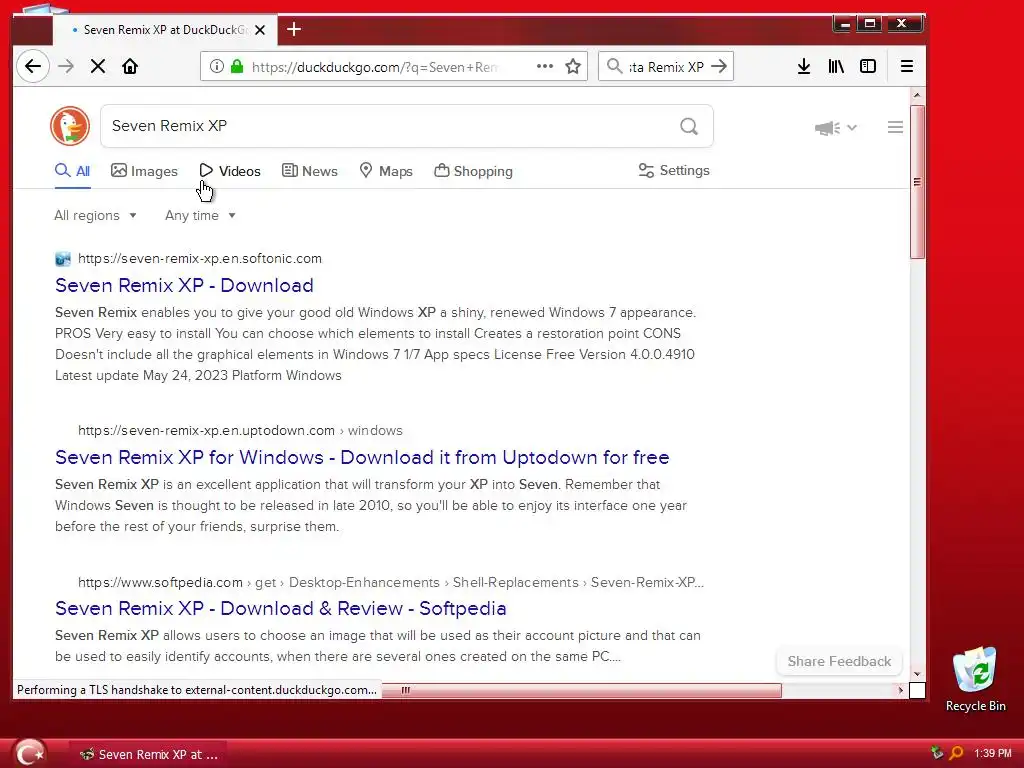1024x768 pixels.
Task: Click the green network tray icon
Action: (937, 753)
